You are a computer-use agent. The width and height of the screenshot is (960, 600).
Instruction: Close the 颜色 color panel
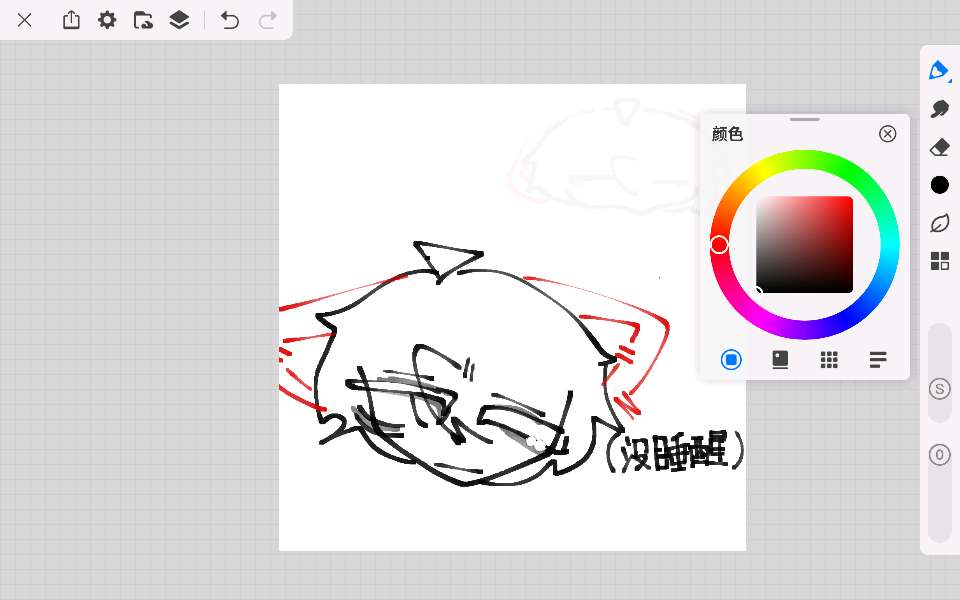click(887, 134)
